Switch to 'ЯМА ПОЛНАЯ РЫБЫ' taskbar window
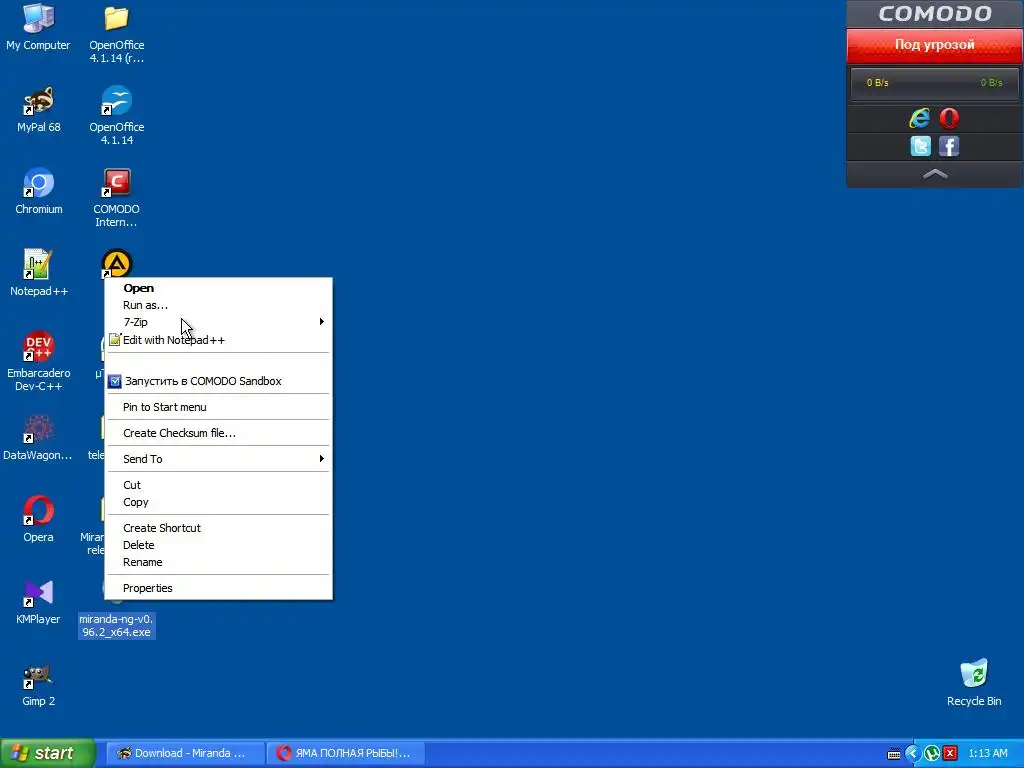Screen dimensions: 1024x768 (346, 753)
